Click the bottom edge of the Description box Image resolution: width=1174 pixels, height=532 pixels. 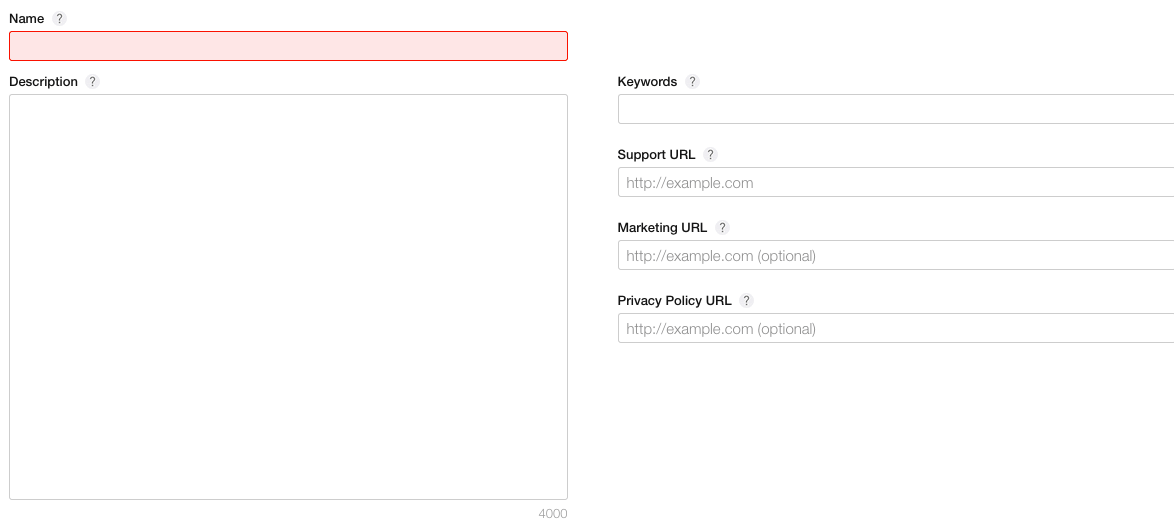(288, 499)
